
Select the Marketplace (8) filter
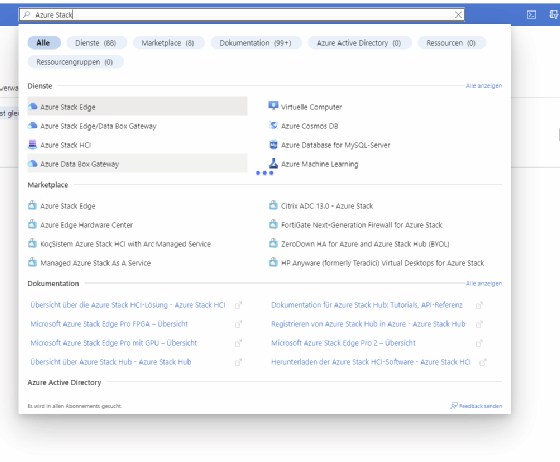click(x=168, y=43)
